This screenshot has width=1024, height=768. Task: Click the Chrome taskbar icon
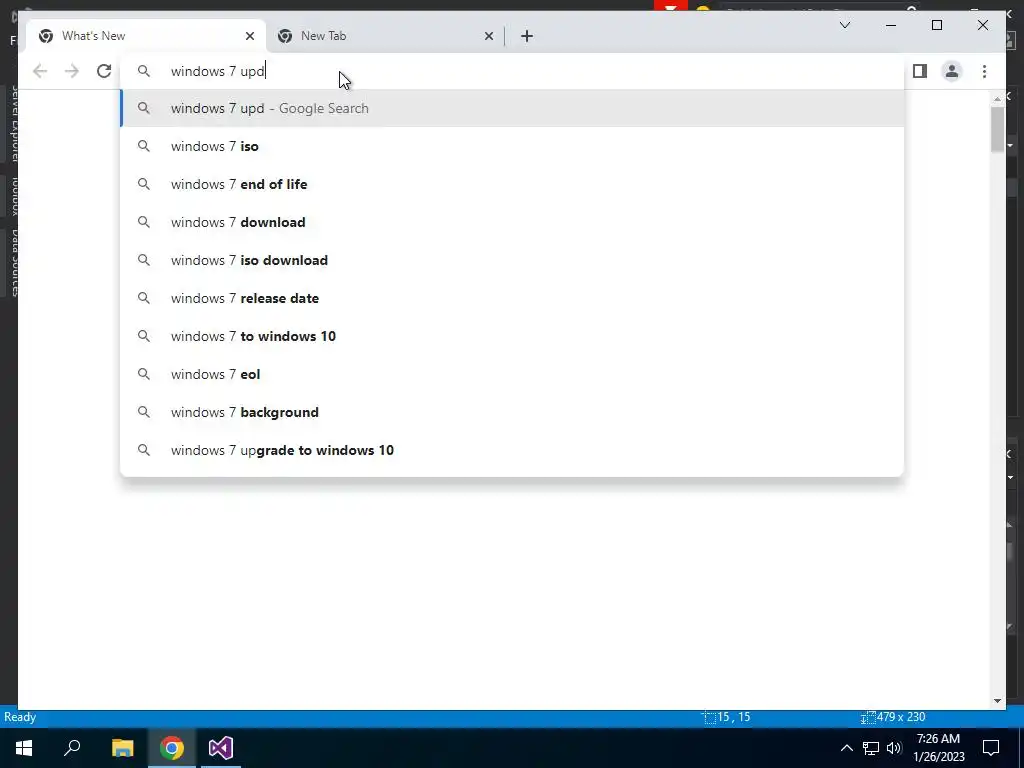(x=172, y=748)
